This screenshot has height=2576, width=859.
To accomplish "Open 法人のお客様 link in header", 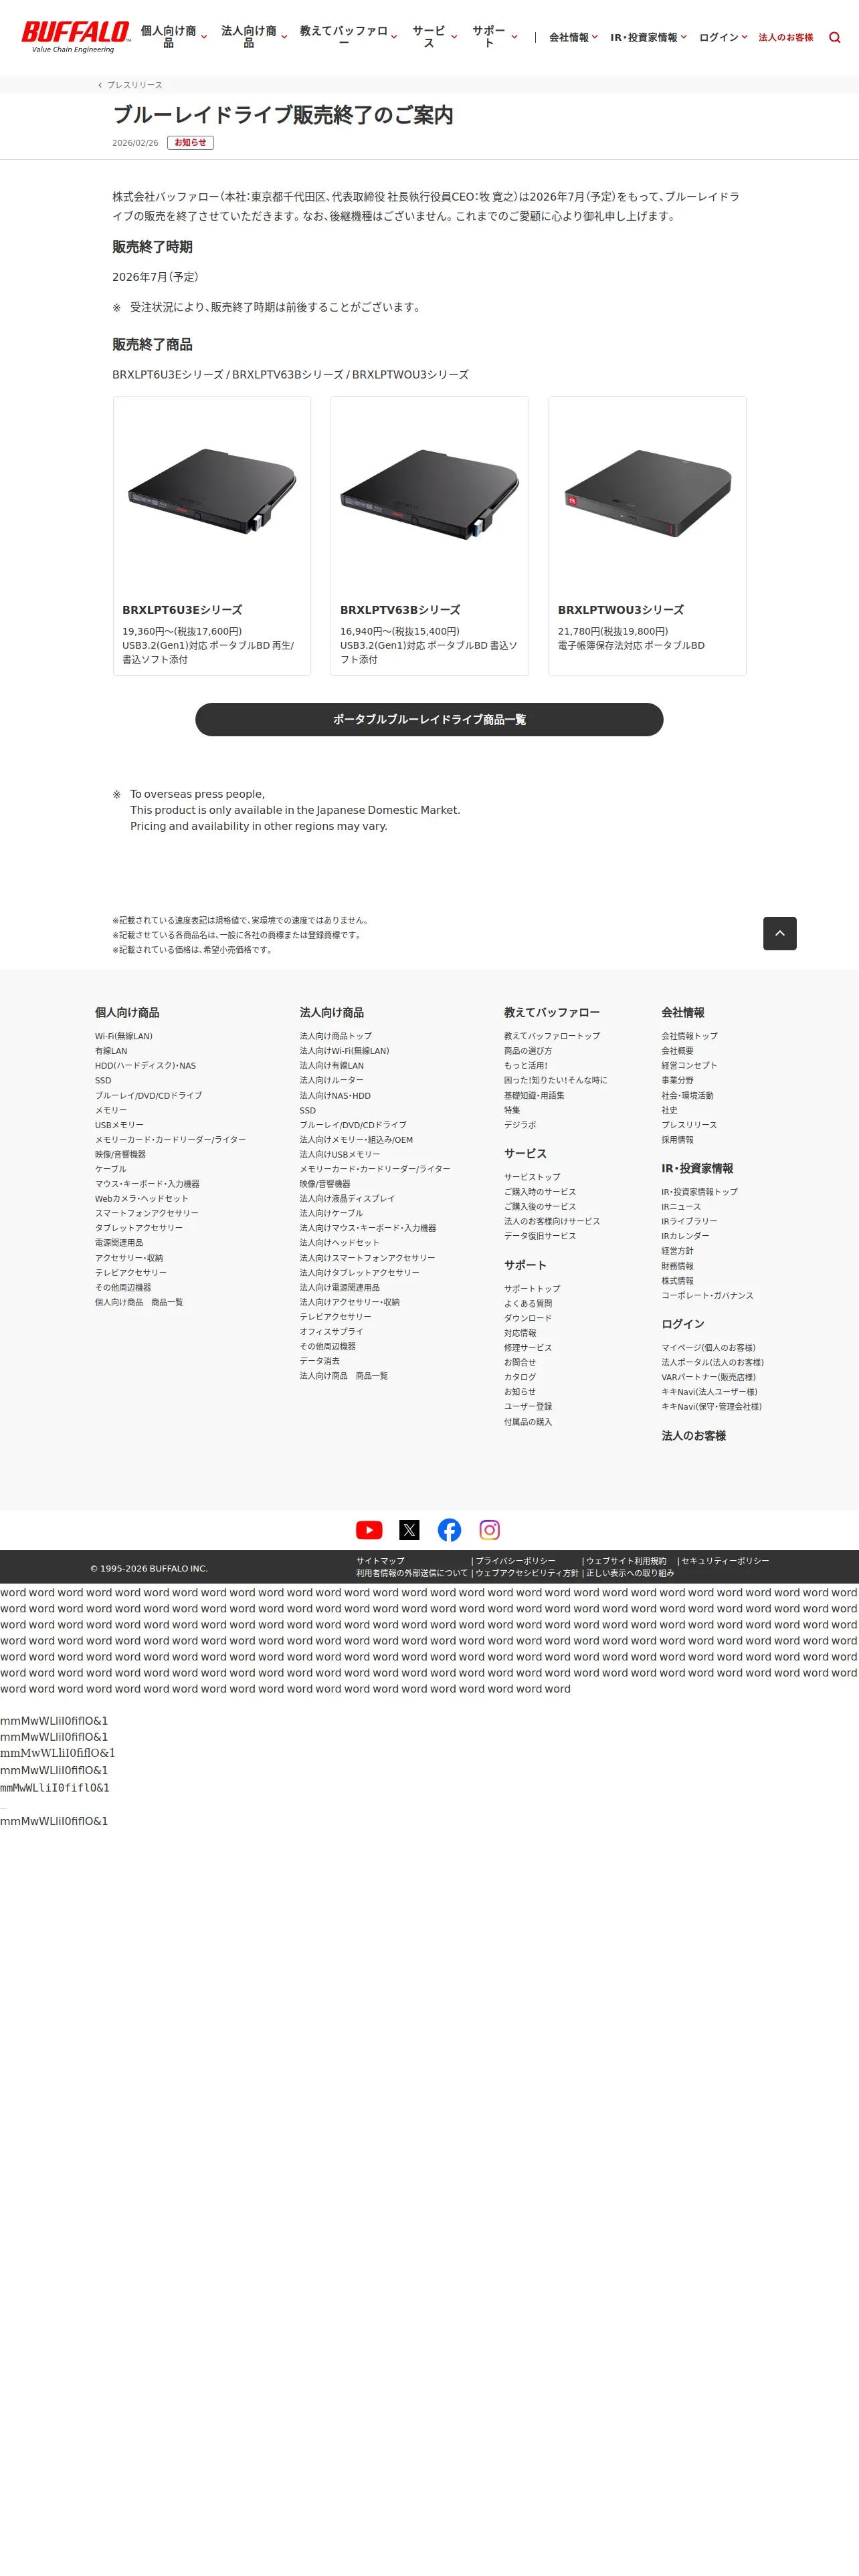I will tap(785, 37).
